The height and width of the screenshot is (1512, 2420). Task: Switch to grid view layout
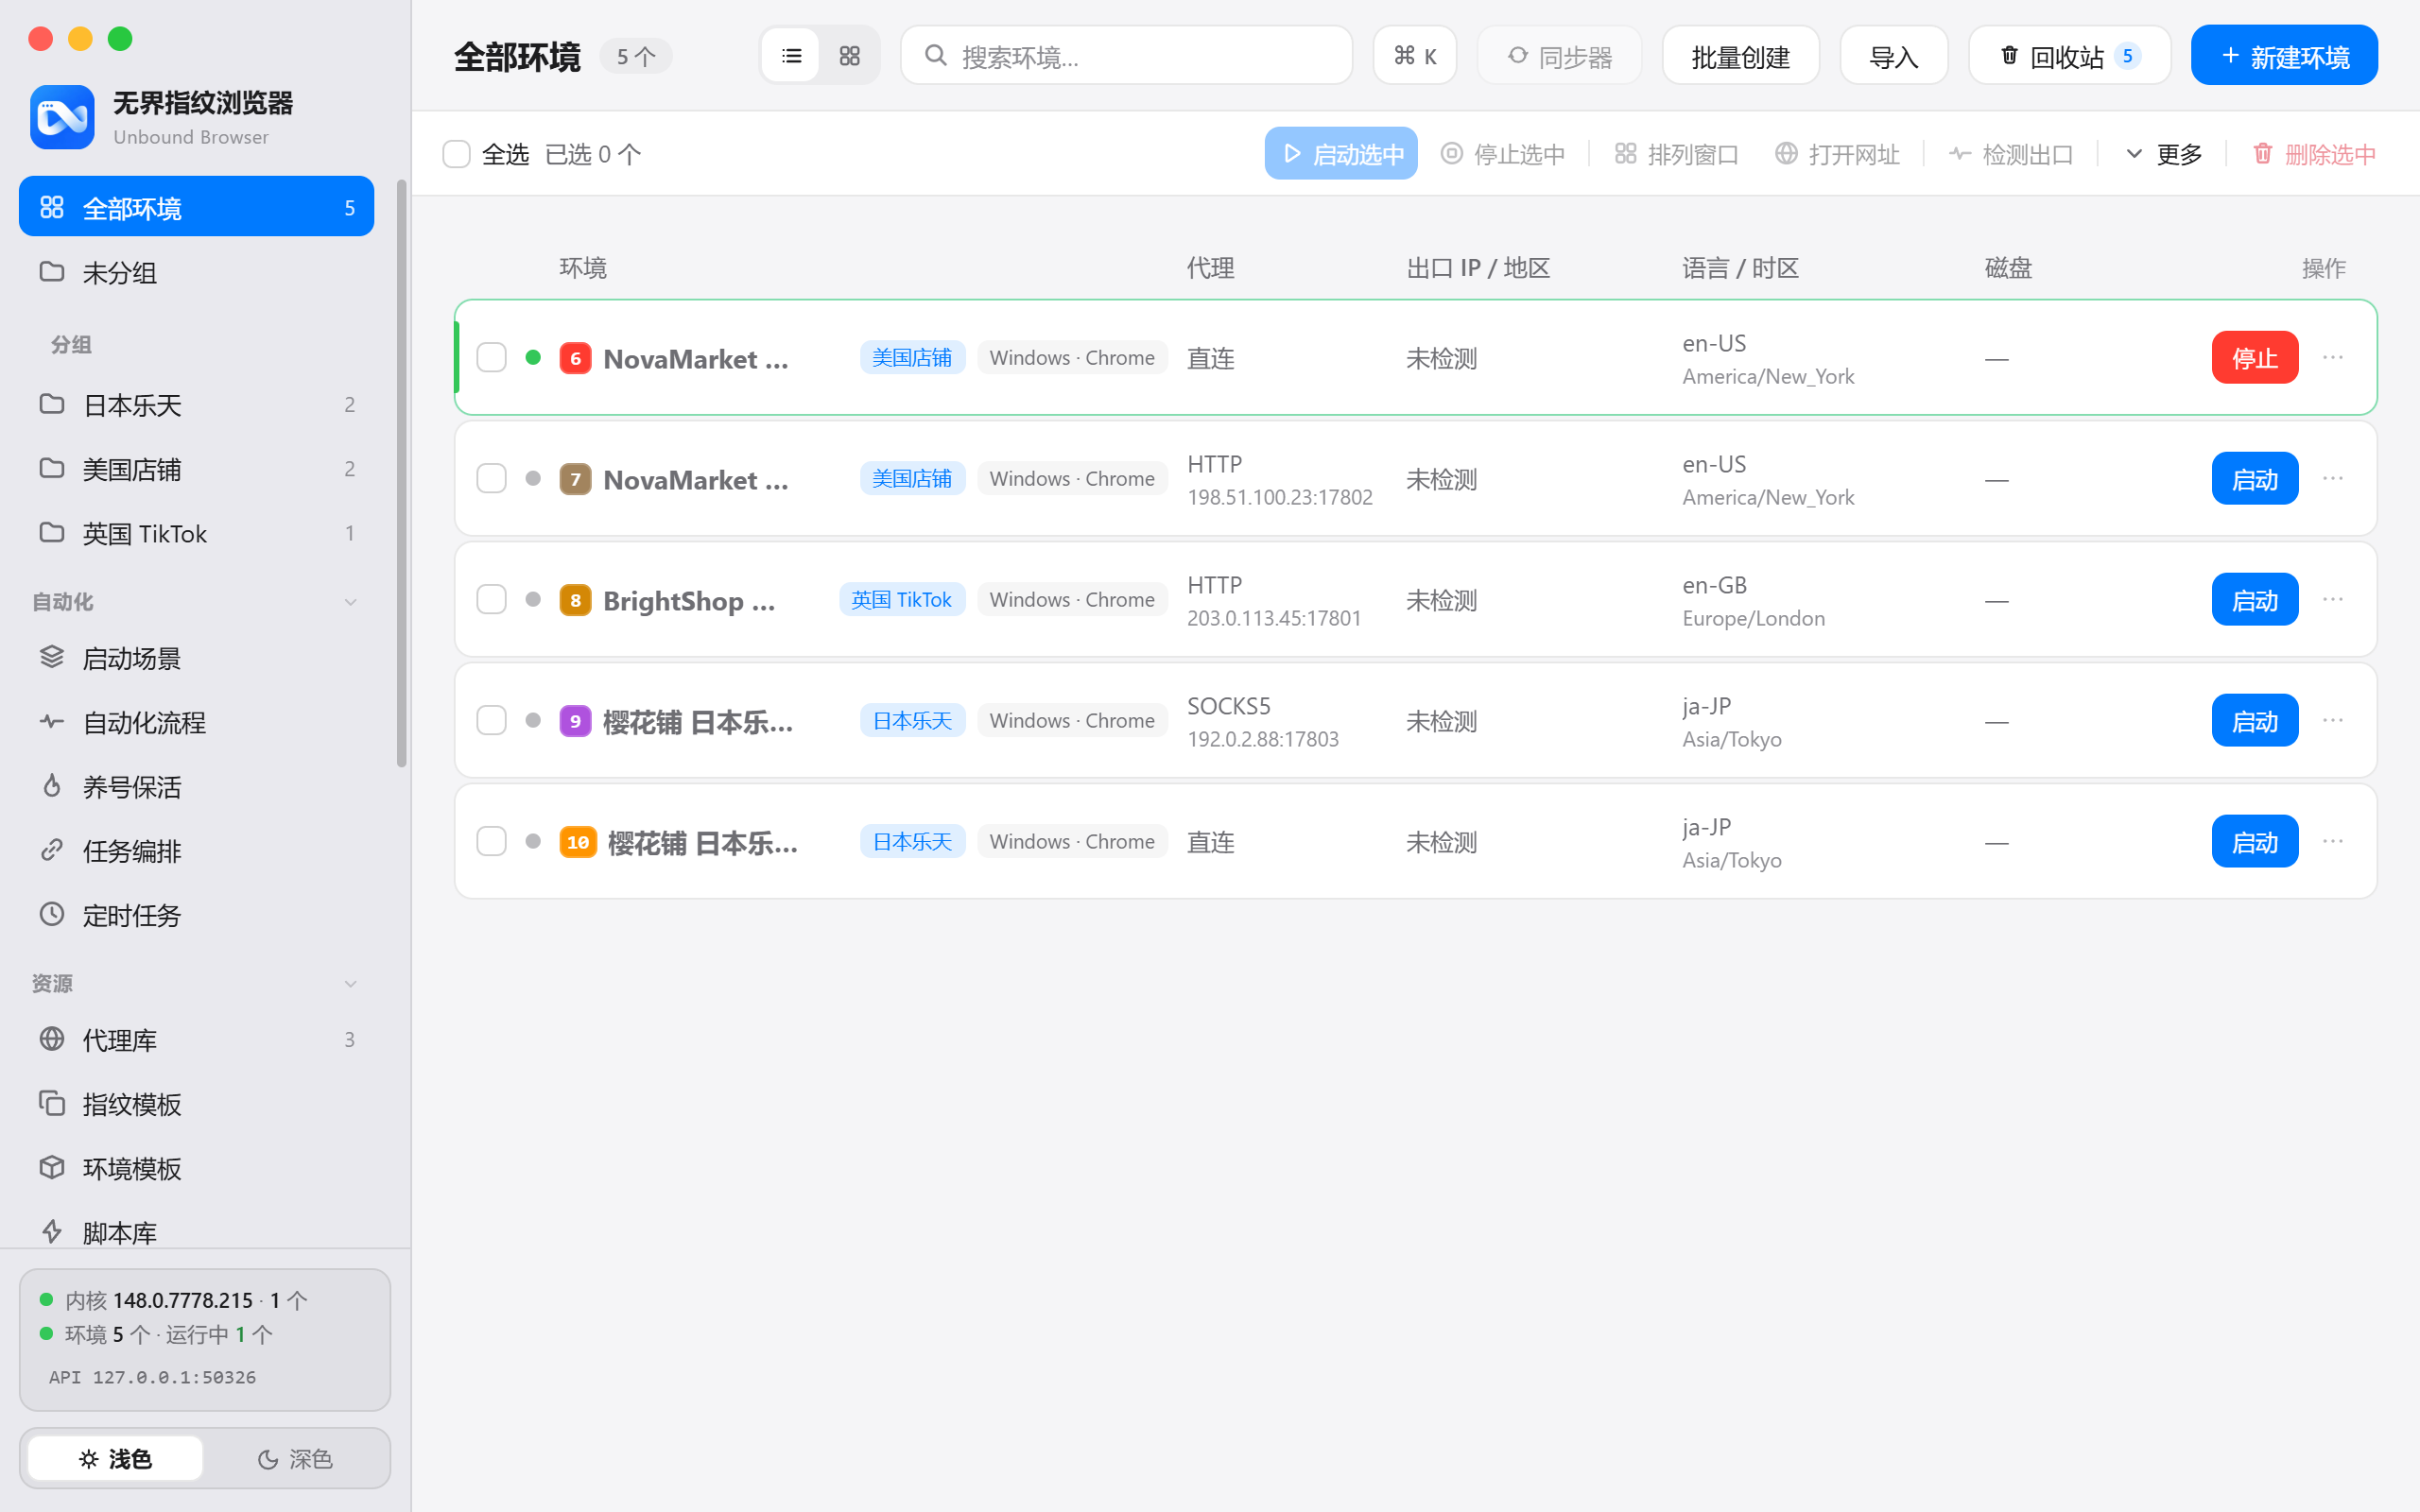pos(849,56)
